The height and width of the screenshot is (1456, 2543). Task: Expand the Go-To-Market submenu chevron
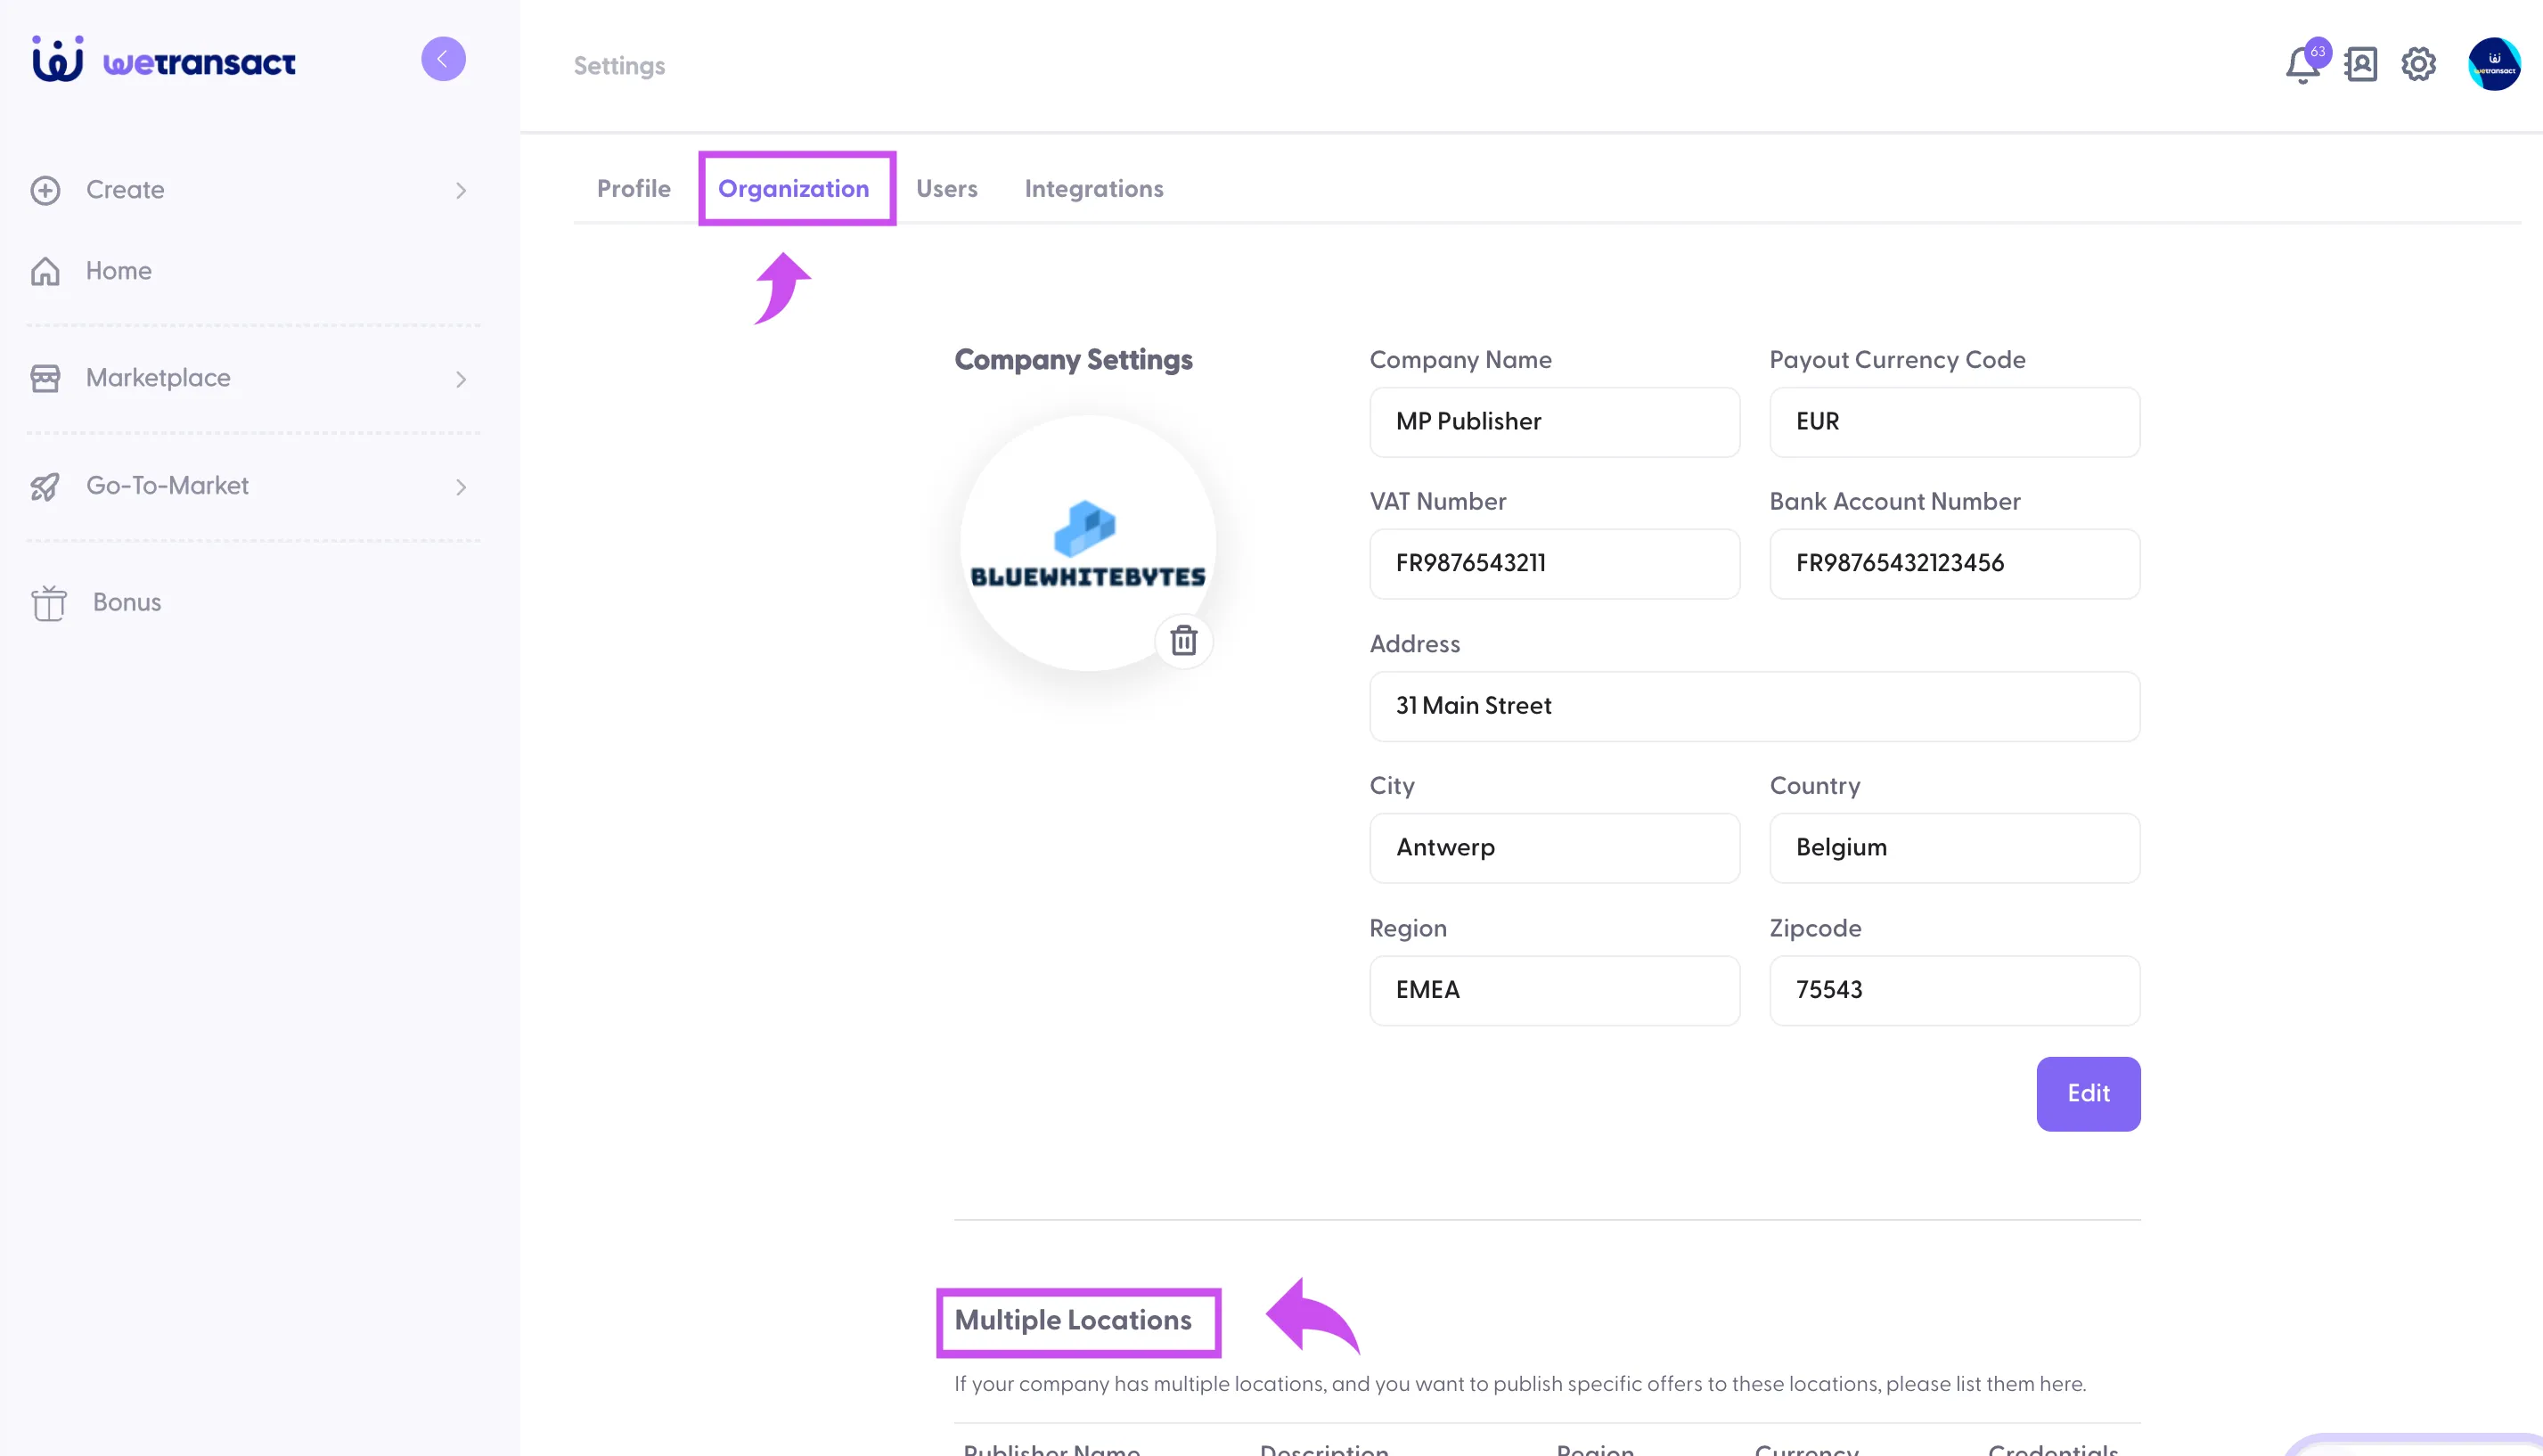click(461, 487)
